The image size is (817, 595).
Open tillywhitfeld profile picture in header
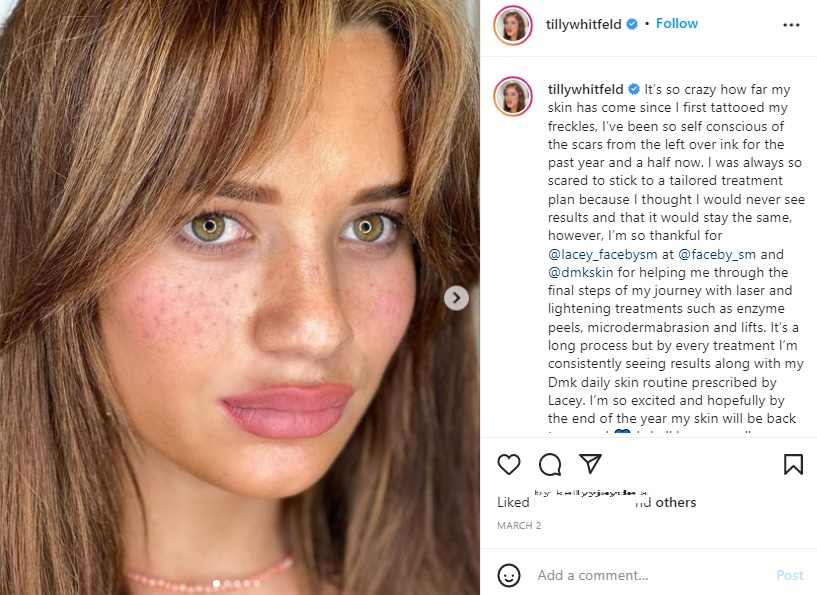(x=513, y=25)
